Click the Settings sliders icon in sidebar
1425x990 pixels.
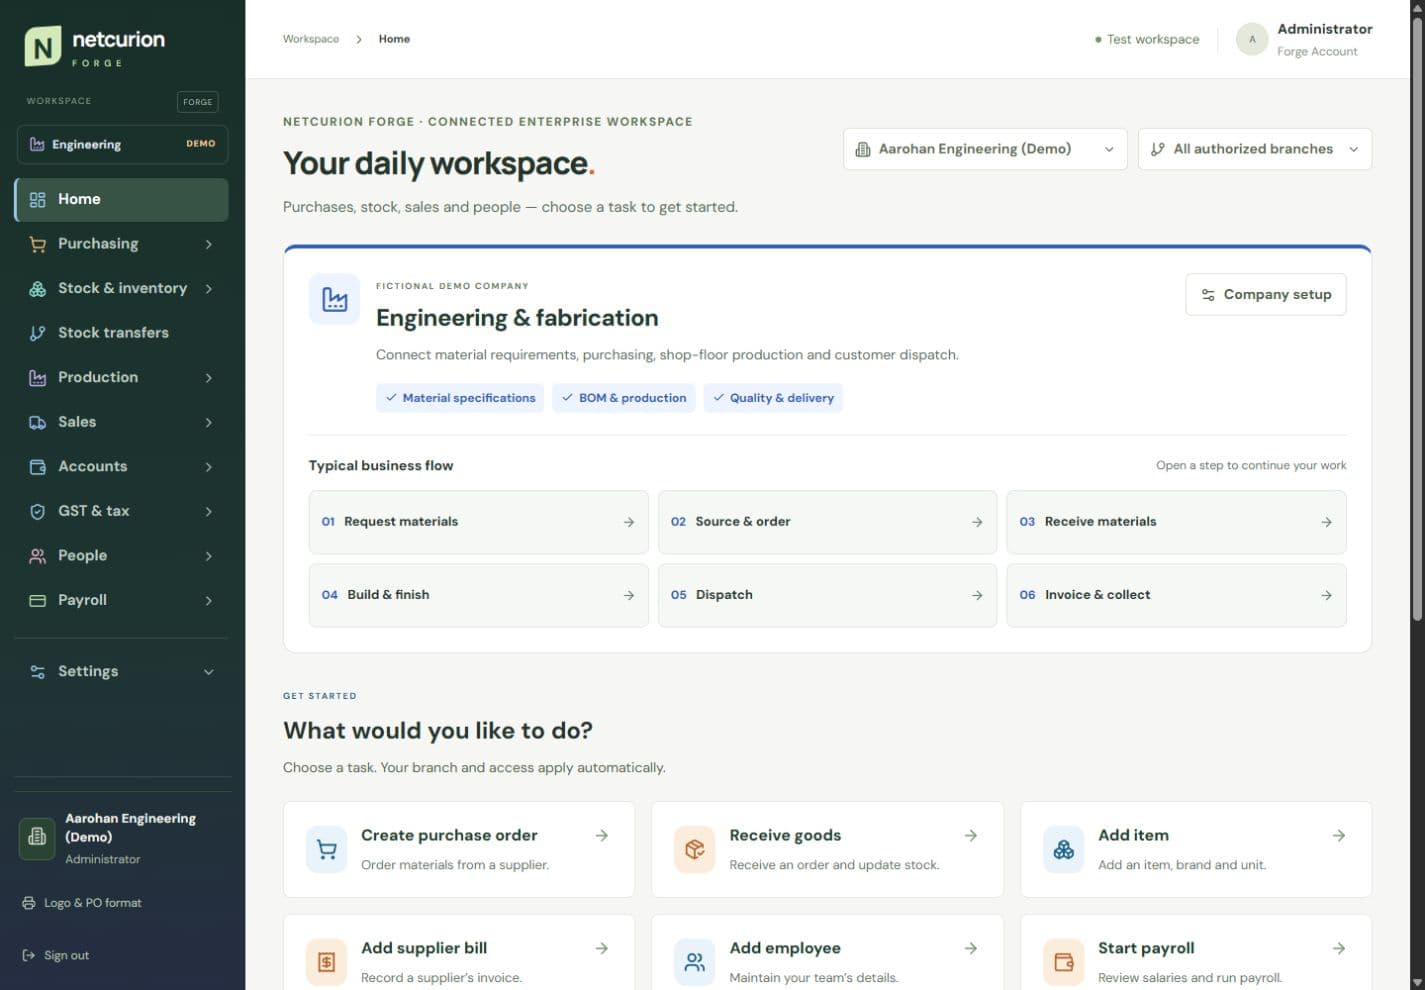point(38,671)
